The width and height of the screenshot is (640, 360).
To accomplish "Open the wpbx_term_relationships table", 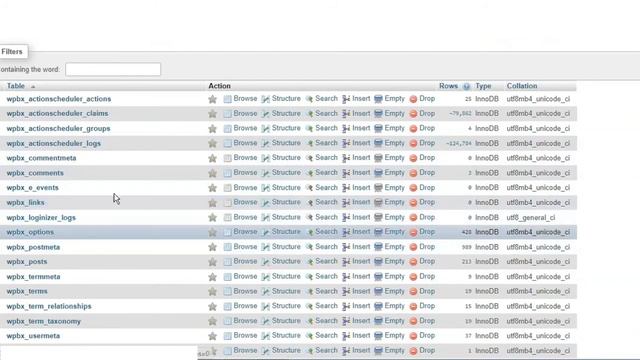I will coord(49,306).
